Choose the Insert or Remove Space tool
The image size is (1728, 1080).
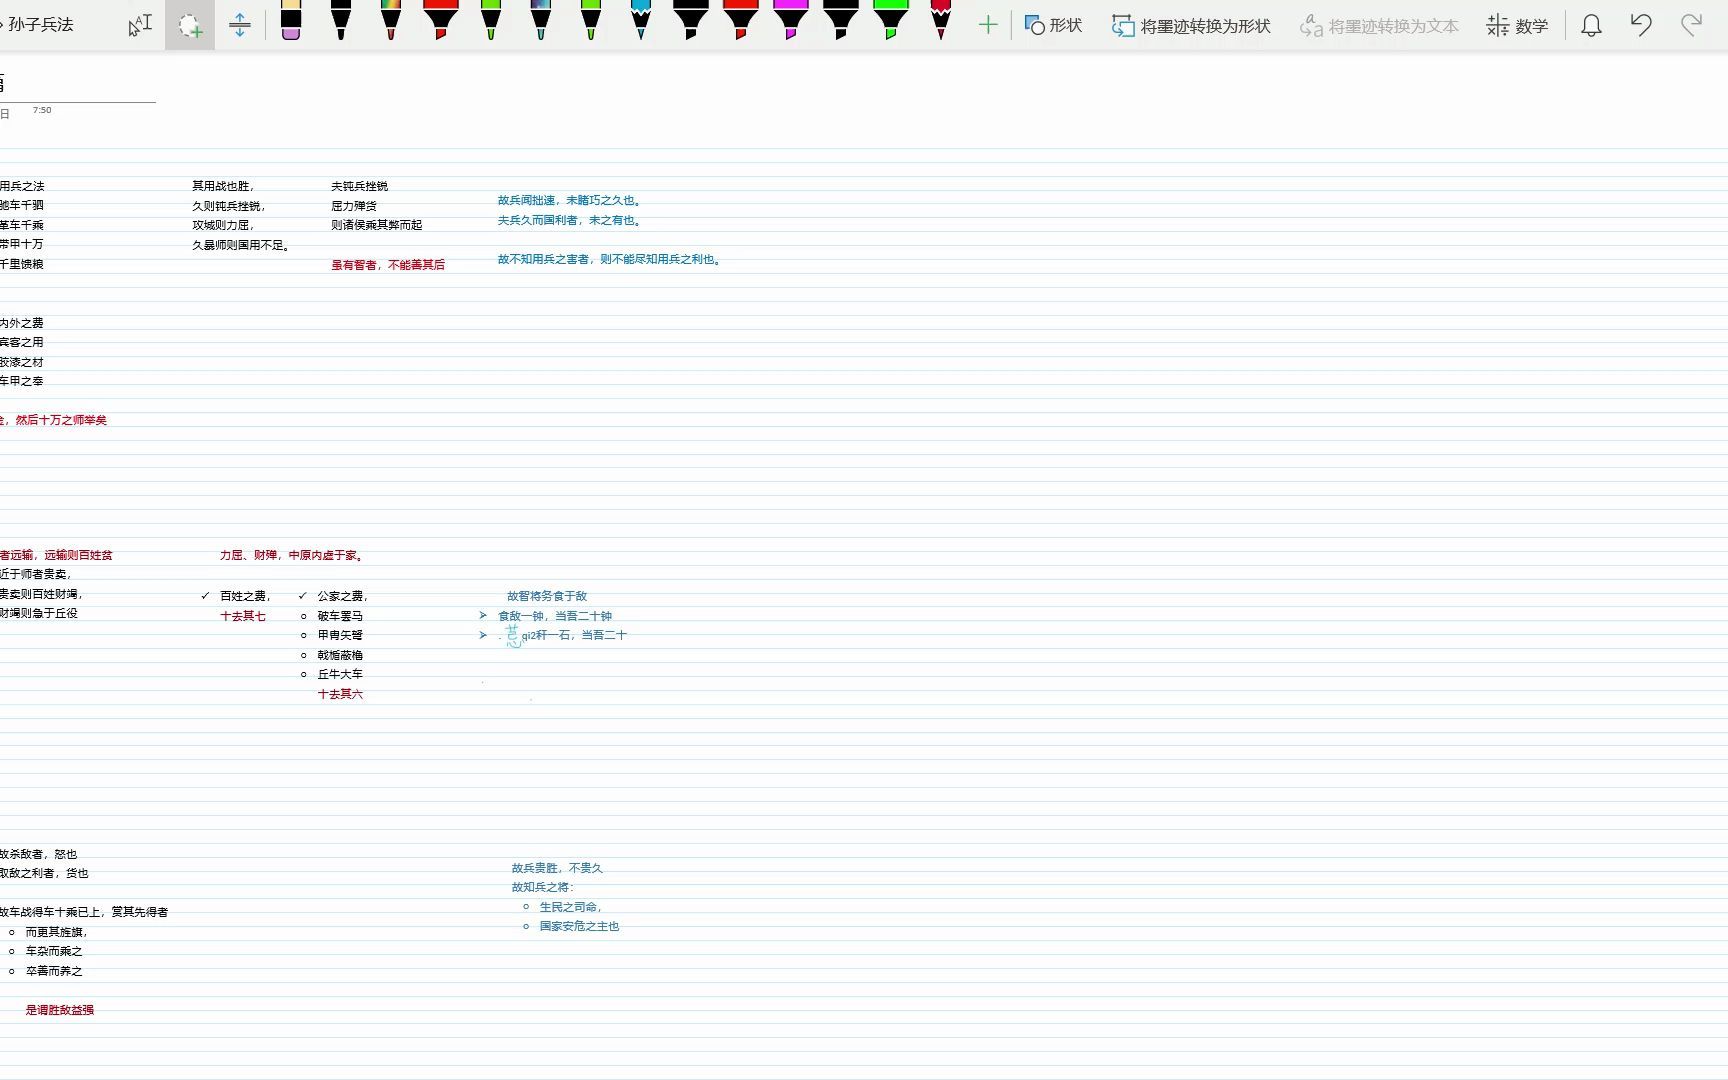click(x=240, y=25)
